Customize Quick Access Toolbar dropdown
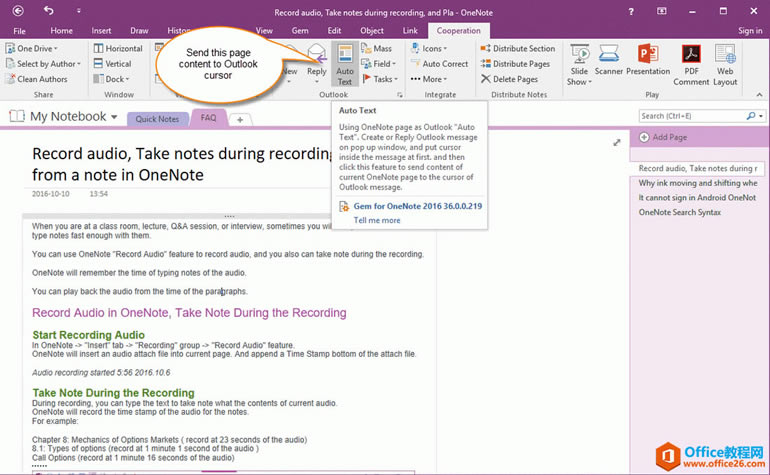This screenshot has width=770, height=475. [x=79, y=10]
